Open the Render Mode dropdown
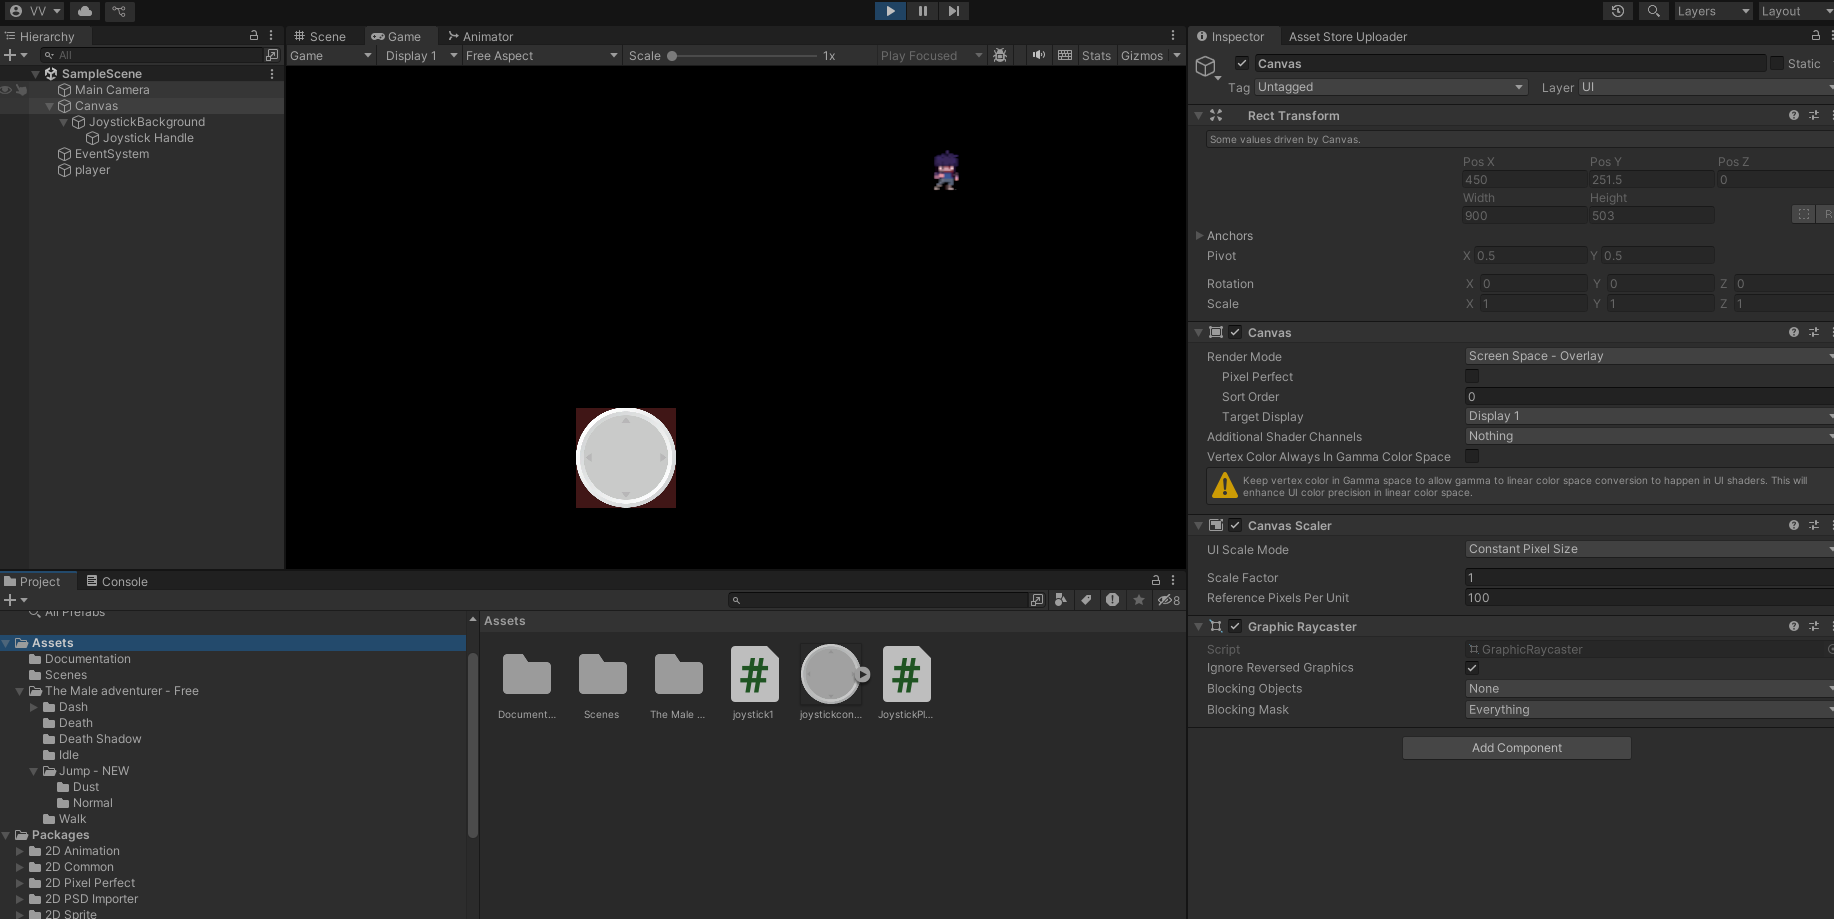This screenshot has height=919, width=1834. pyautogui.click(x=1647, y=356)
